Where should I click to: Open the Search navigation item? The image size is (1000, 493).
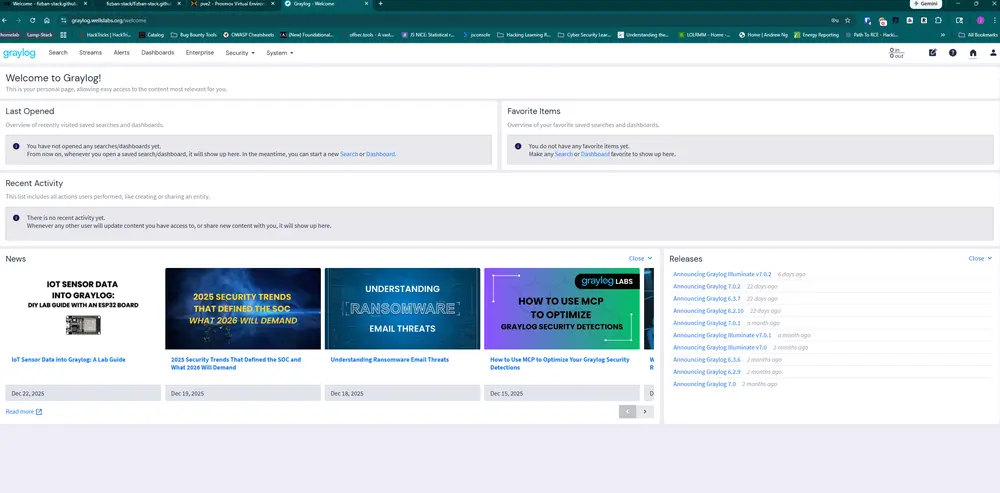(58, 53)
